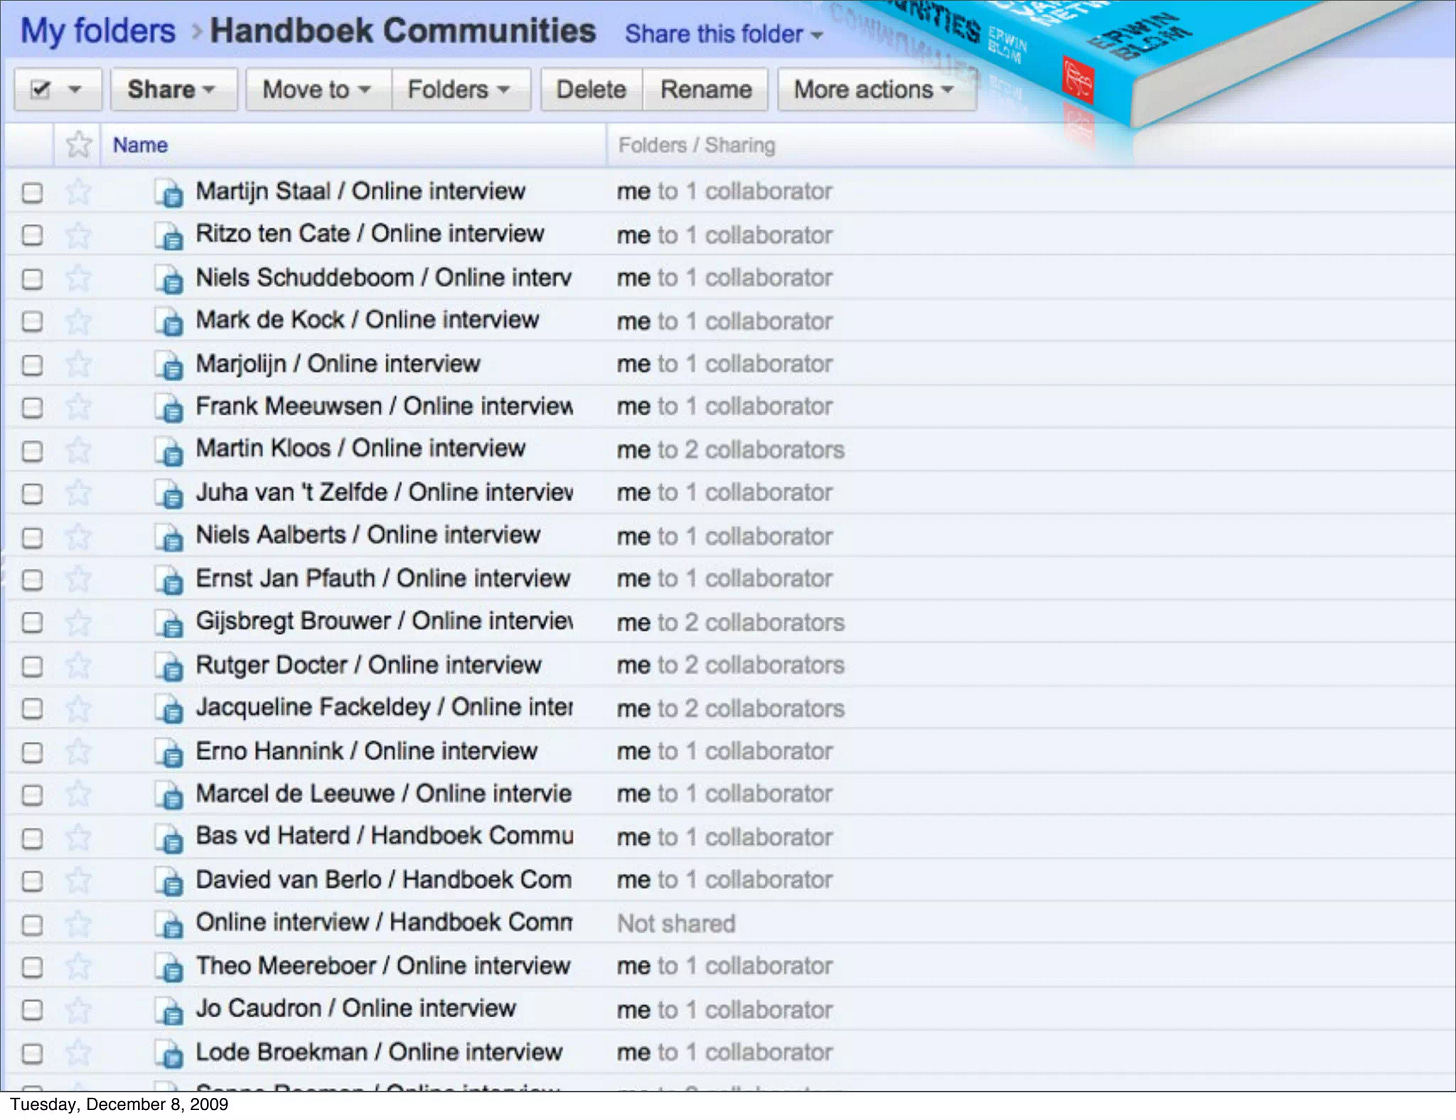Go to My folders breadcrumb link

coord(98,31)
